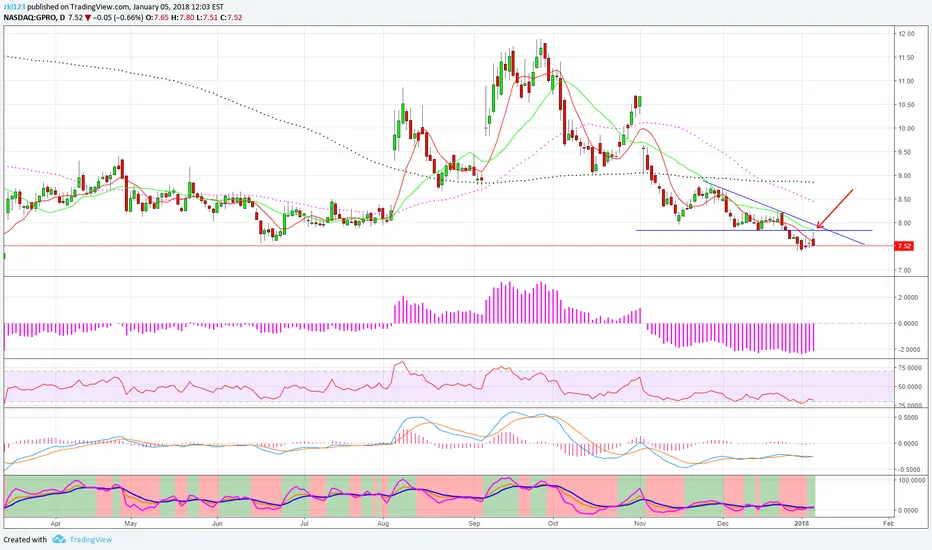The width and height of the screenshot is (932, 550).
Task: Click the May label on time axis
Action: pos(131,524)
